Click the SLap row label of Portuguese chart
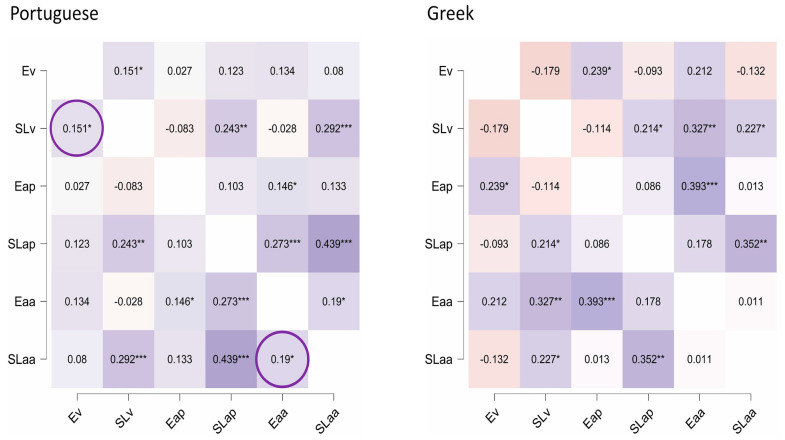Viewport: 785px width, 440px height. tap(22, 244)
